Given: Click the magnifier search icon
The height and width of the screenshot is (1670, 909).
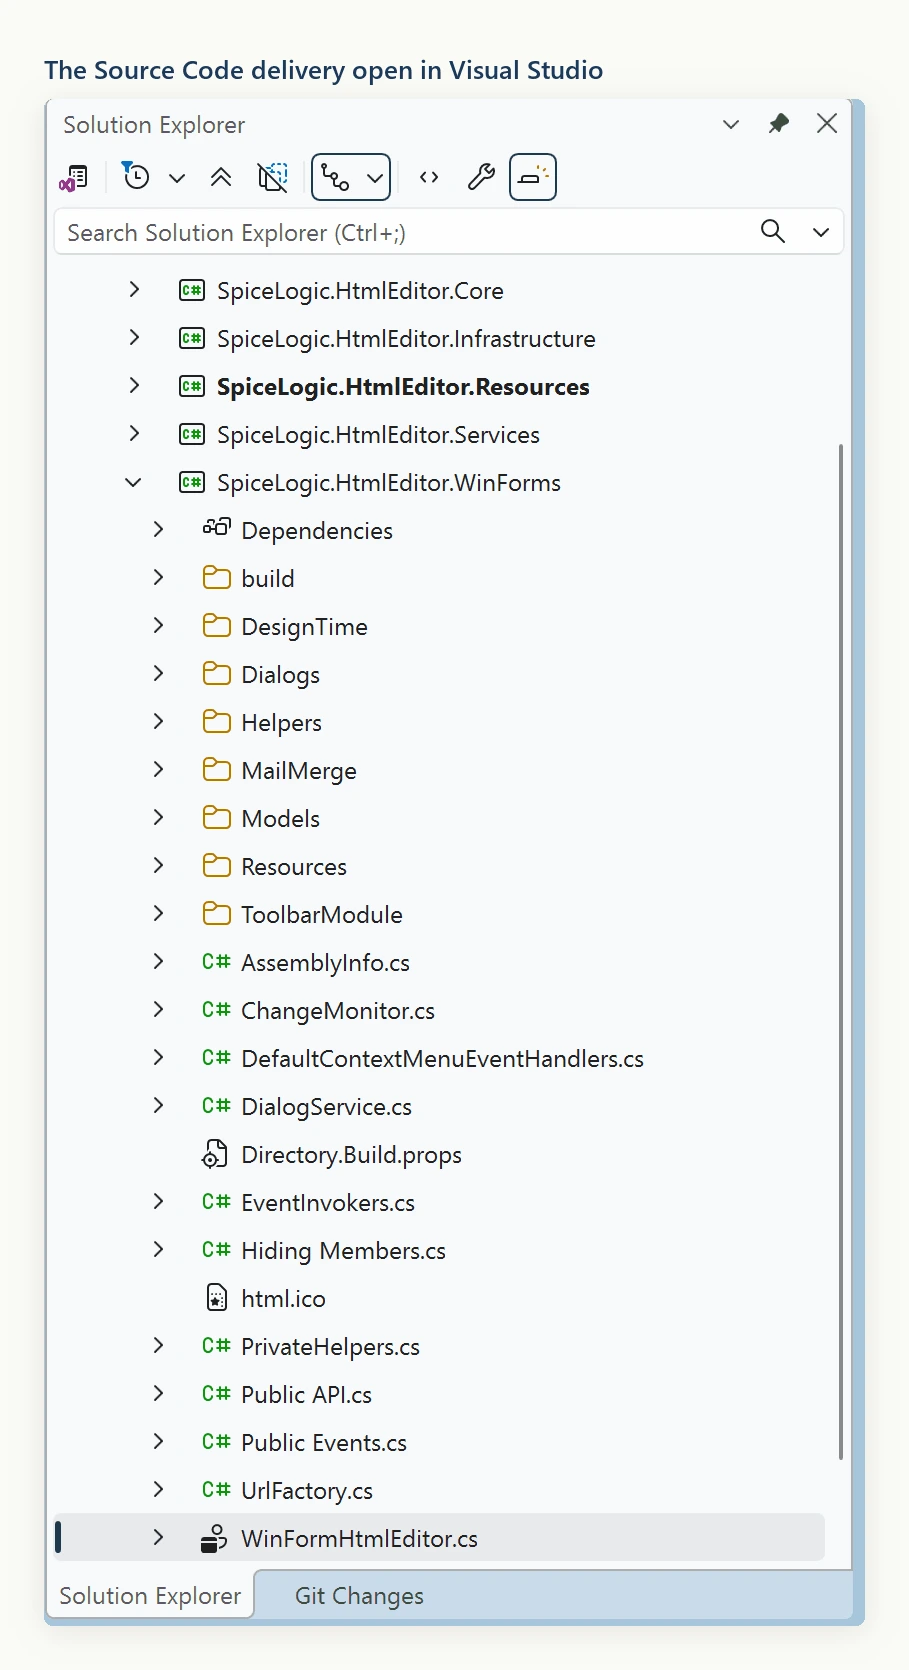Looking at the screenshot, I should (x=773, y=231).
